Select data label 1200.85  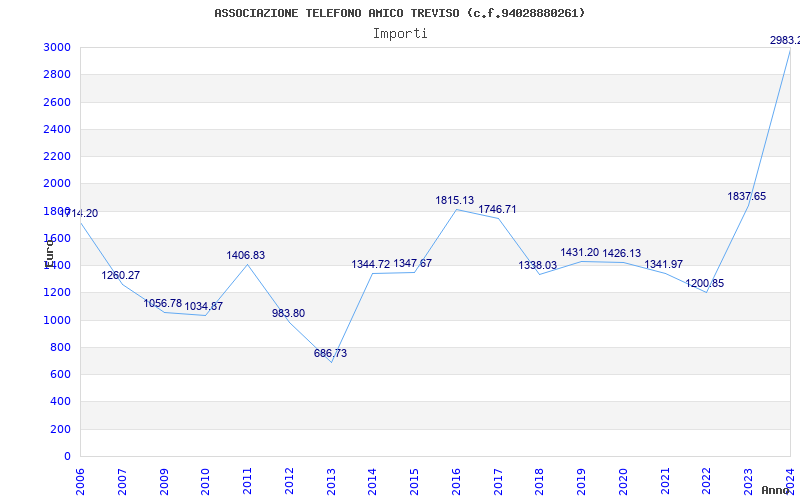tap(705, 284)
